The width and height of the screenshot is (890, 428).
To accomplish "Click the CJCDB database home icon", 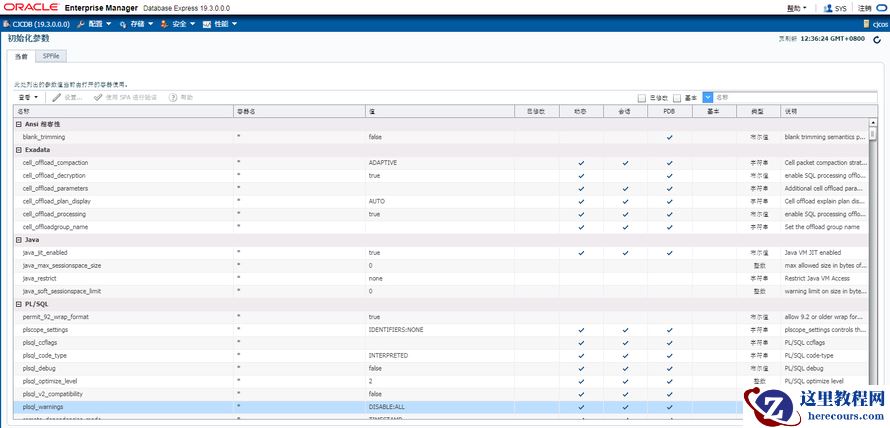I will point(8,23).
